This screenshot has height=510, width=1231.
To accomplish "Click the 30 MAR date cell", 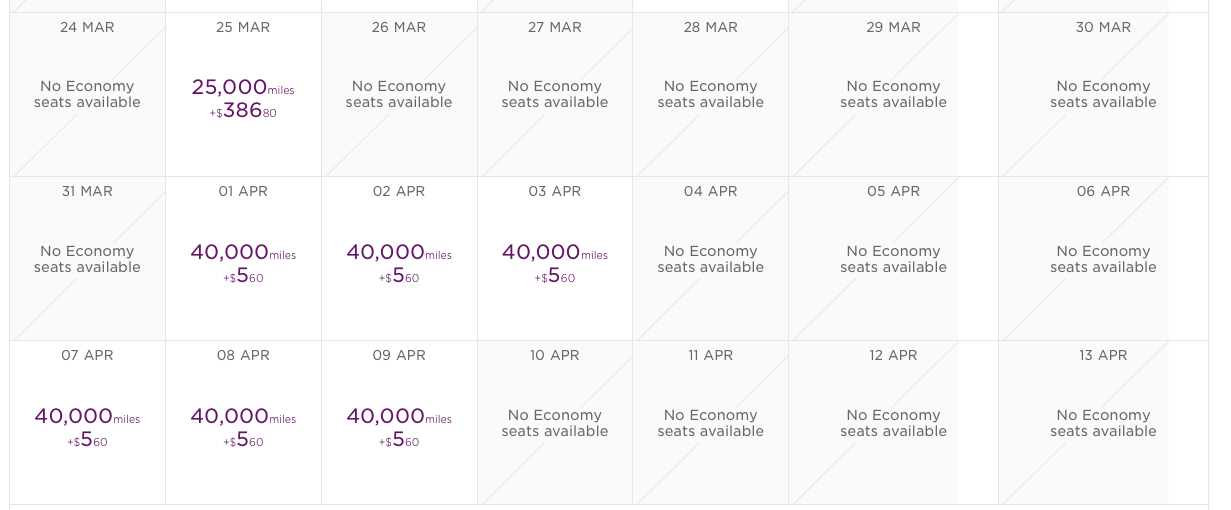I will pos(1103,95).
